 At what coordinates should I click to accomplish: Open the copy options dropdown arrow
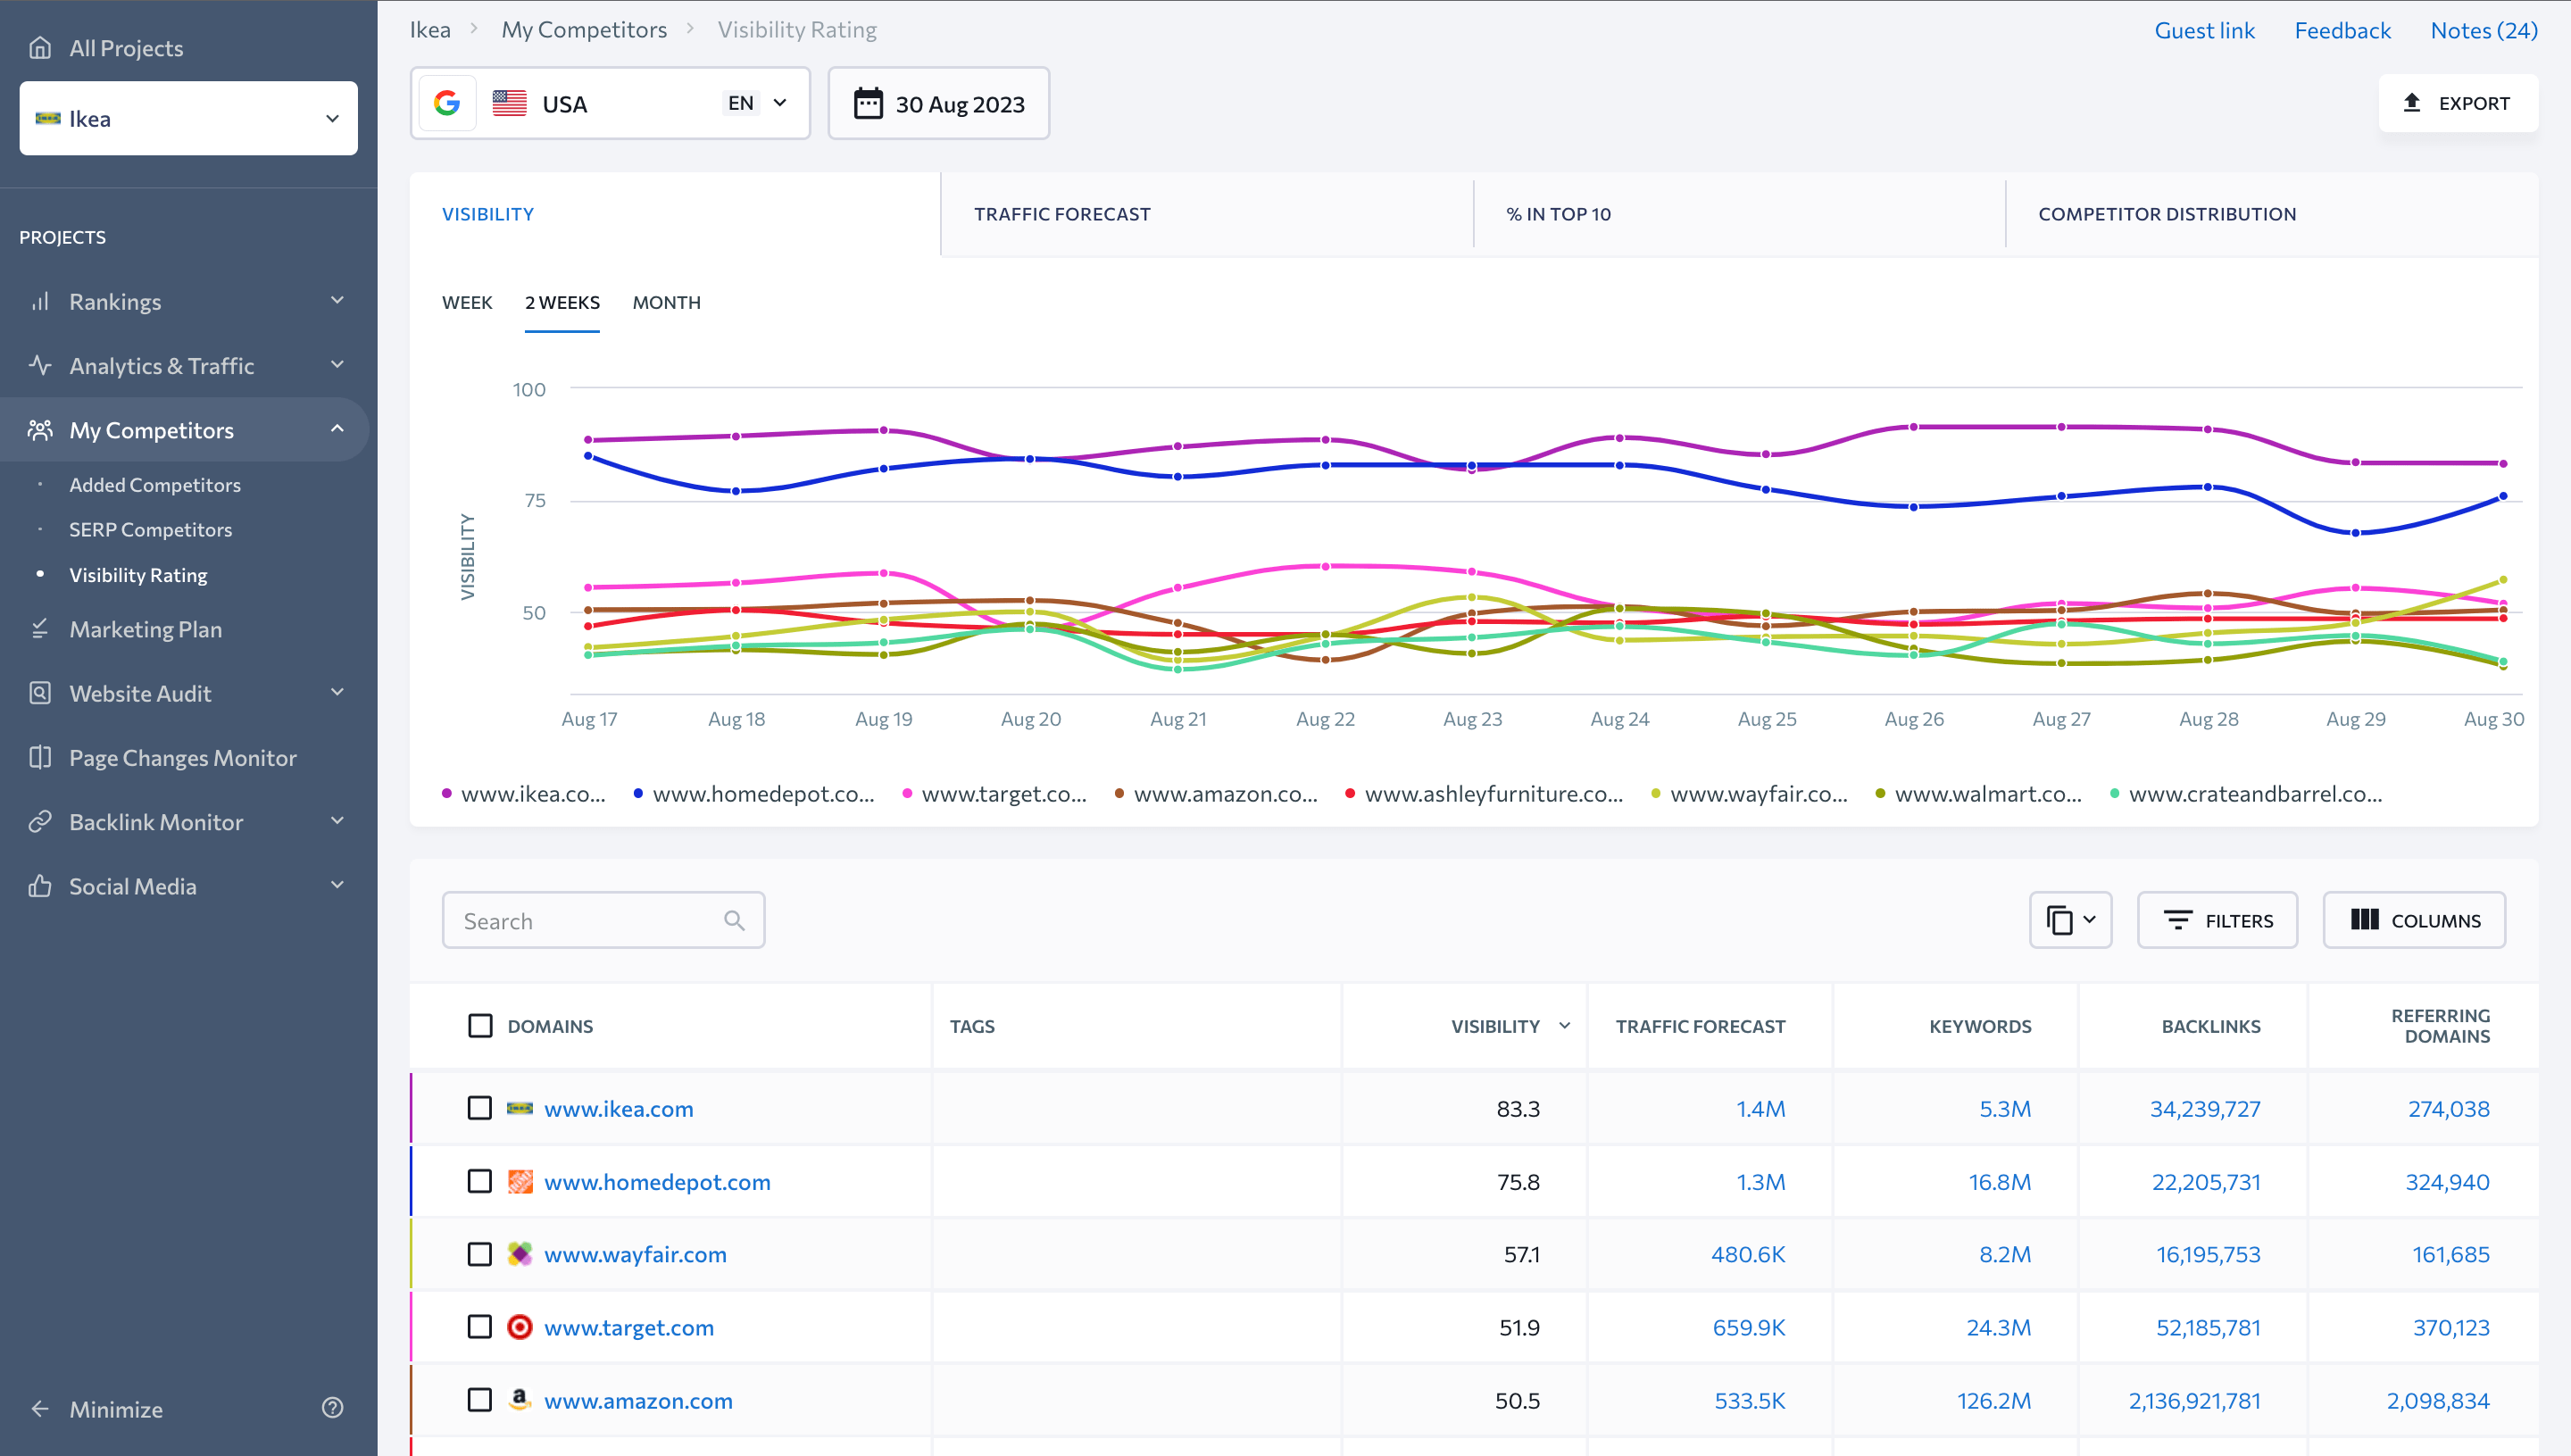(2089, 919)
